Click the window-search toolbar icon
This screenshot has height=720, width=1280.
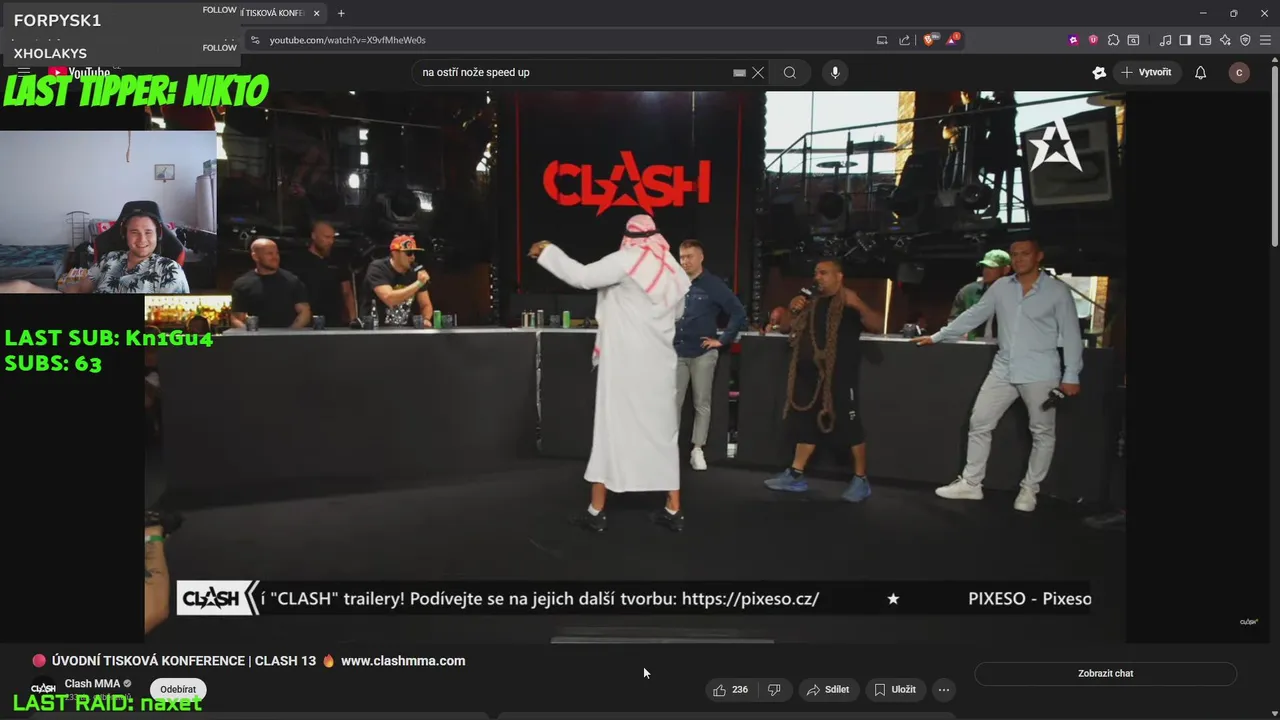click(1133, 40)
